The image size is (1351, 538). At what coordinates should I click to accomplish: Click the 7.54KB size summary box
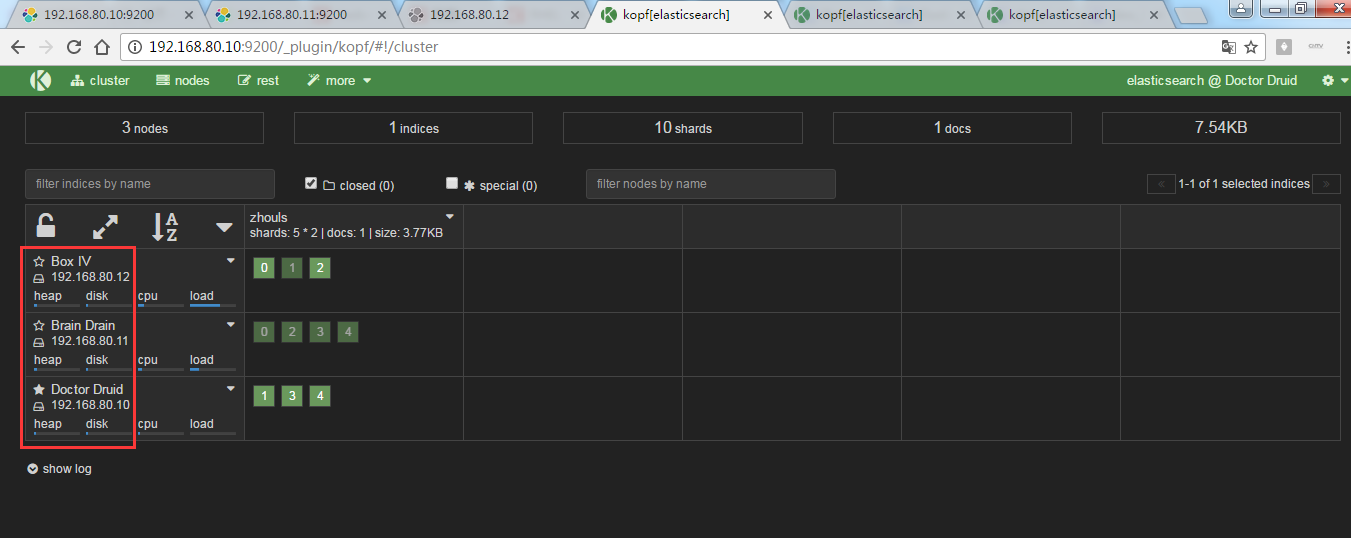coord(1221,128)
